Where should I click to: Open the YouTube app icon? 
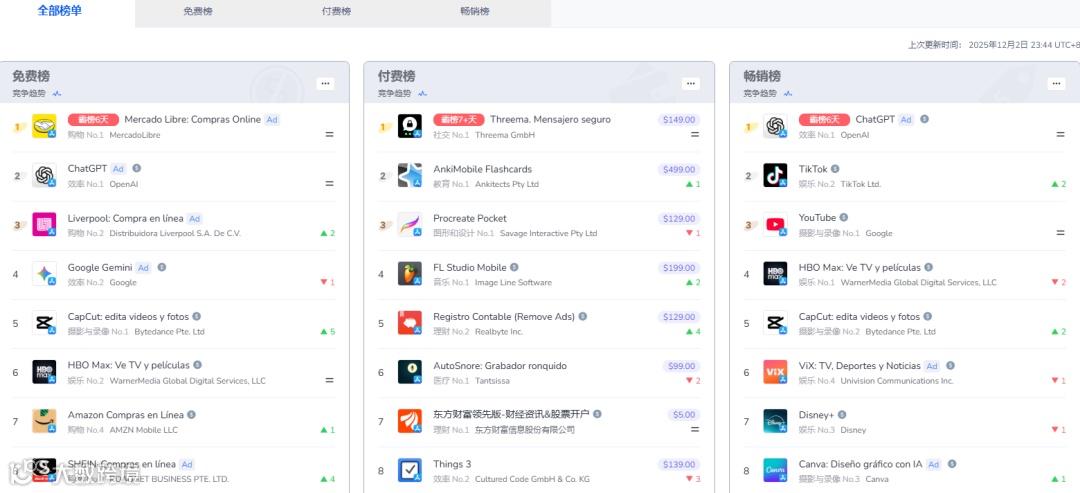point(776,224)
